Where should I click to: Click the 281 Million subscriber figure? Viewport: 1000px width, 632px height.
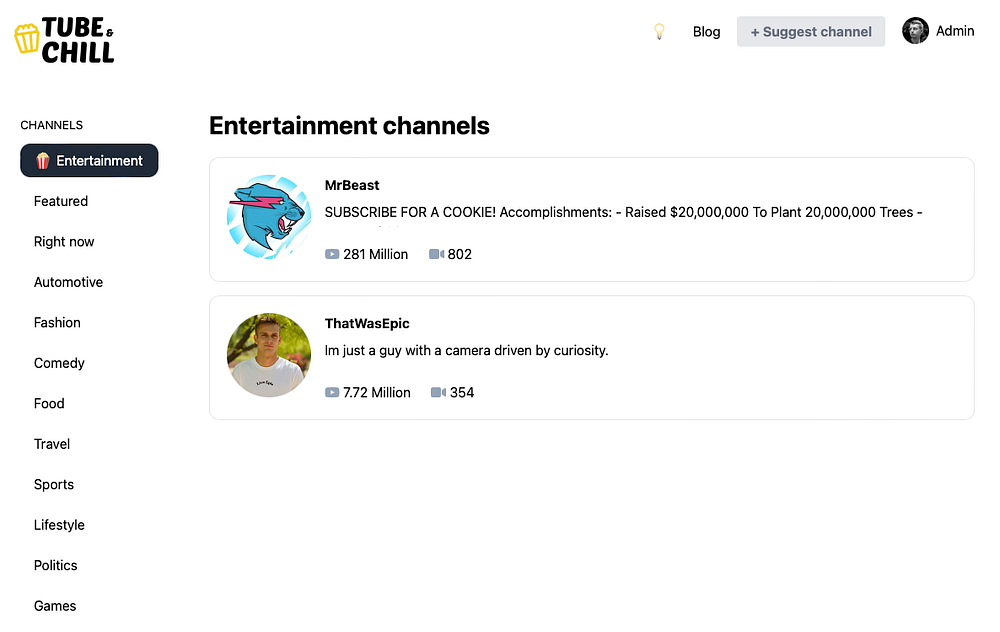[x=375, y=254]
